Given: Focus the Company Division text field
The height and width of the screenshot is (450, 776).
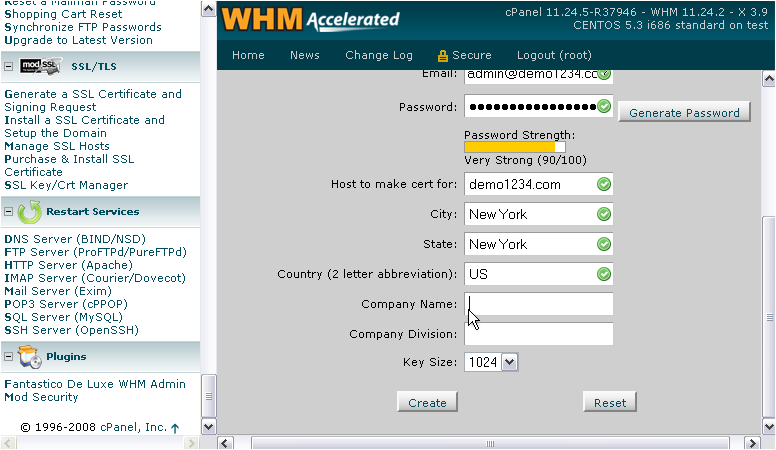Looking at the screenshot, I should click(x=539, y=334).
